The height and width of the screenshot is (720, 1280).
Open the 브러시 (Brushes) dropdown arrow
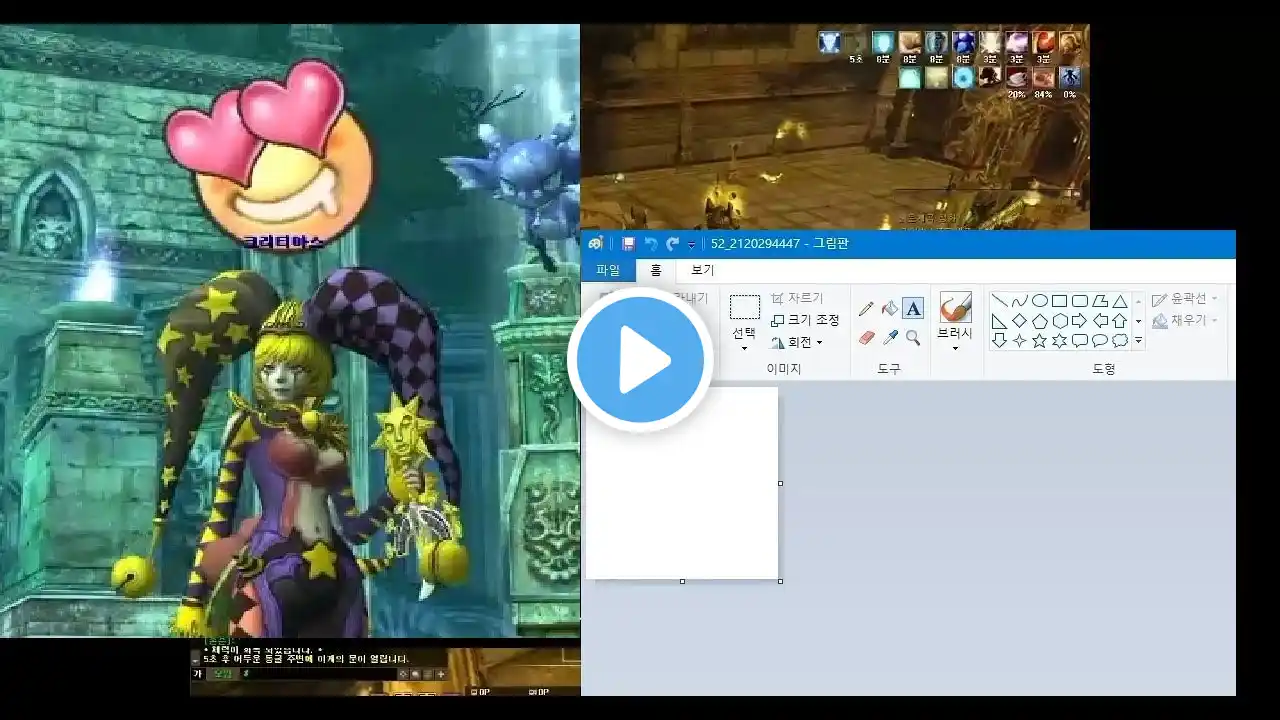tap(955, 348)
